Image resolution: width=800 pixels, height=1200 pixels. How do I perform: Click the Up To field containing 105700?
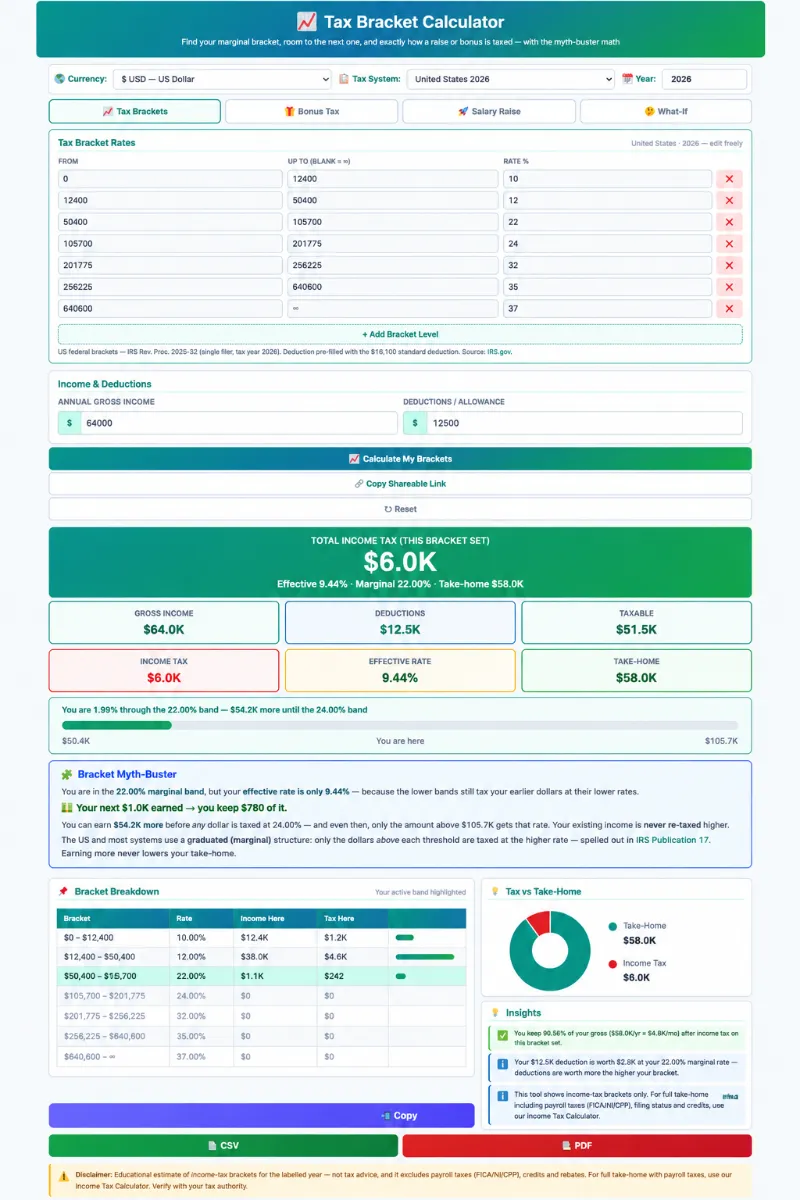pos(393,222)
